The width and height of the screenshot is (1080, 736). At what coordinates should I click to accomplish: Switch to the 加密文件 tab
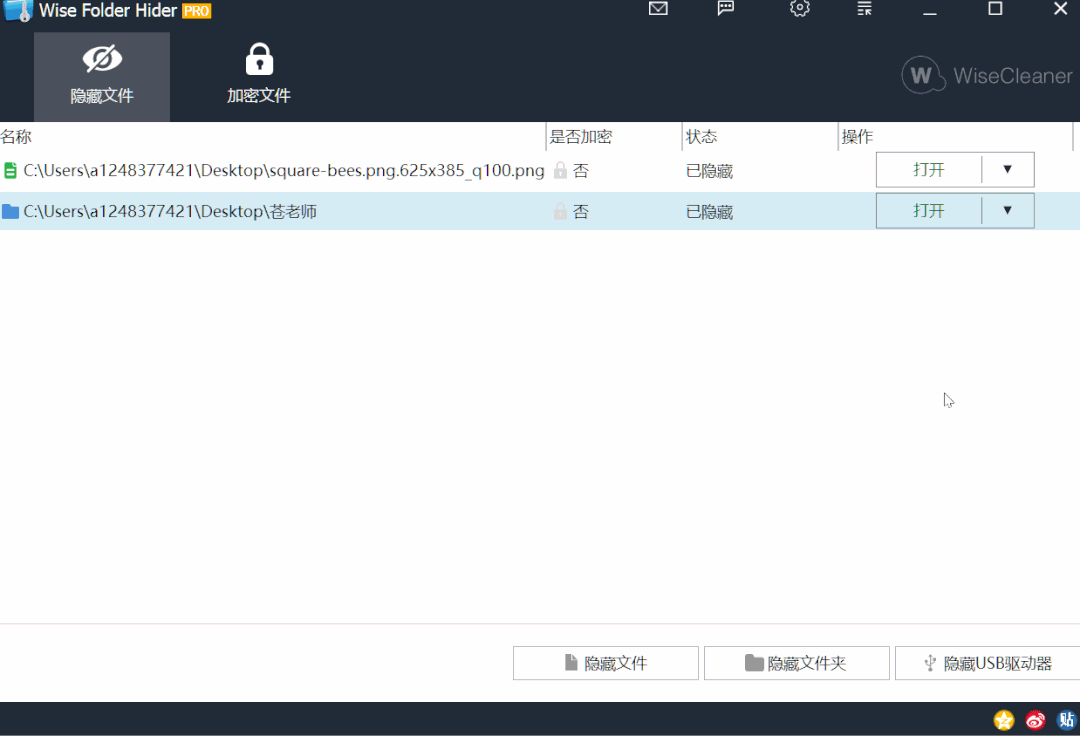(x=259, y=77)
